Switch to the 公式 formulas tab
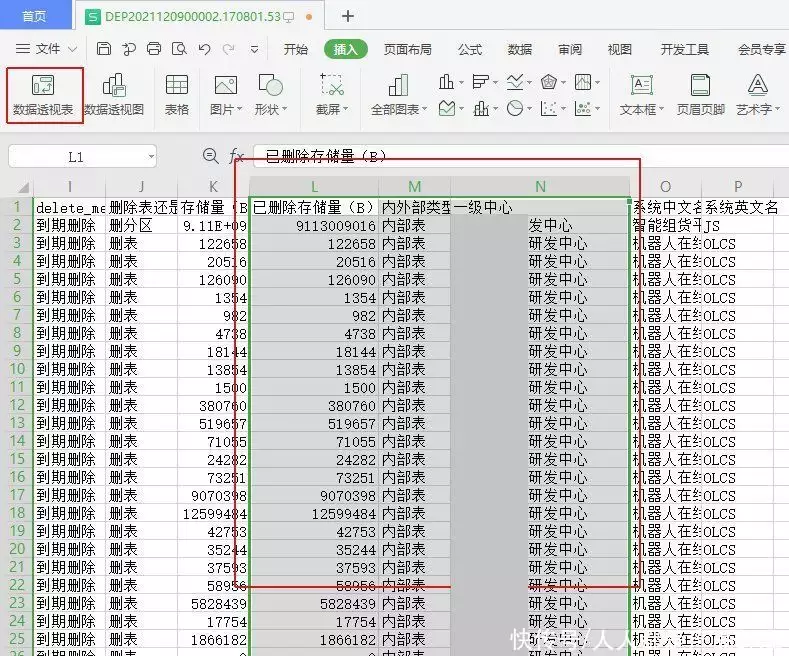Viewport: 789px width, 656px height. click(x=470, y=49)
